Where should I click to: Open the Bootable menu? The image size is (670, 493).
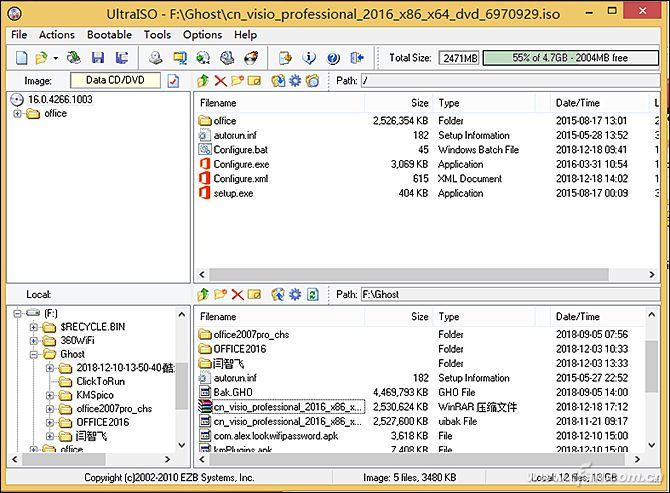[x=109, y=35]
